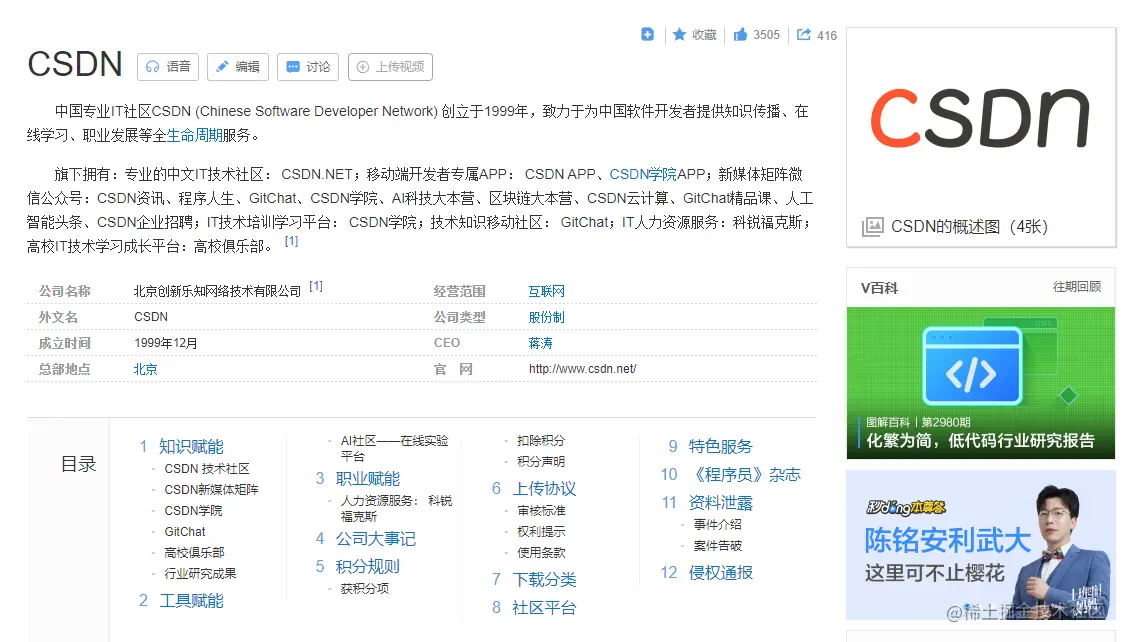Go to 权利提示 subsection
The image size is (1126, 642).
pos(541,531)
